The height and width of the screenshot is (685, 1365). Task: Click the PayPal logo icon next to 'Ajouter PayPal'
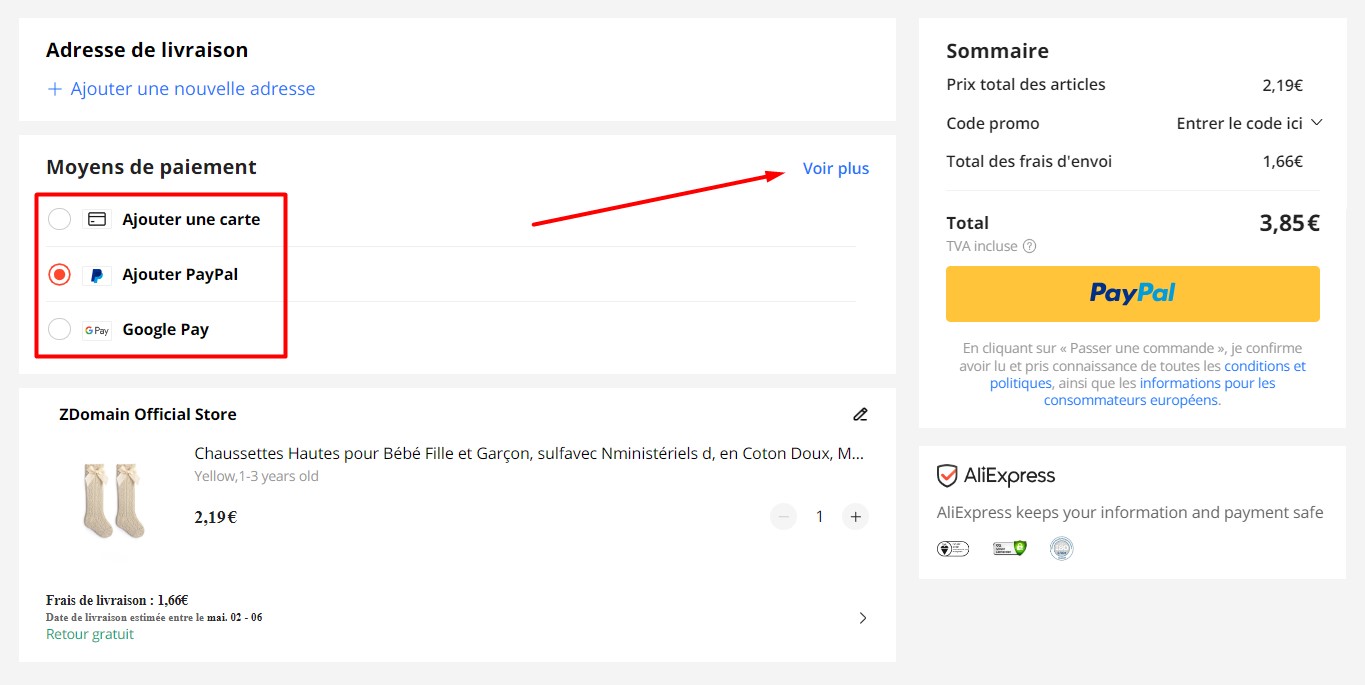point(96,273)
